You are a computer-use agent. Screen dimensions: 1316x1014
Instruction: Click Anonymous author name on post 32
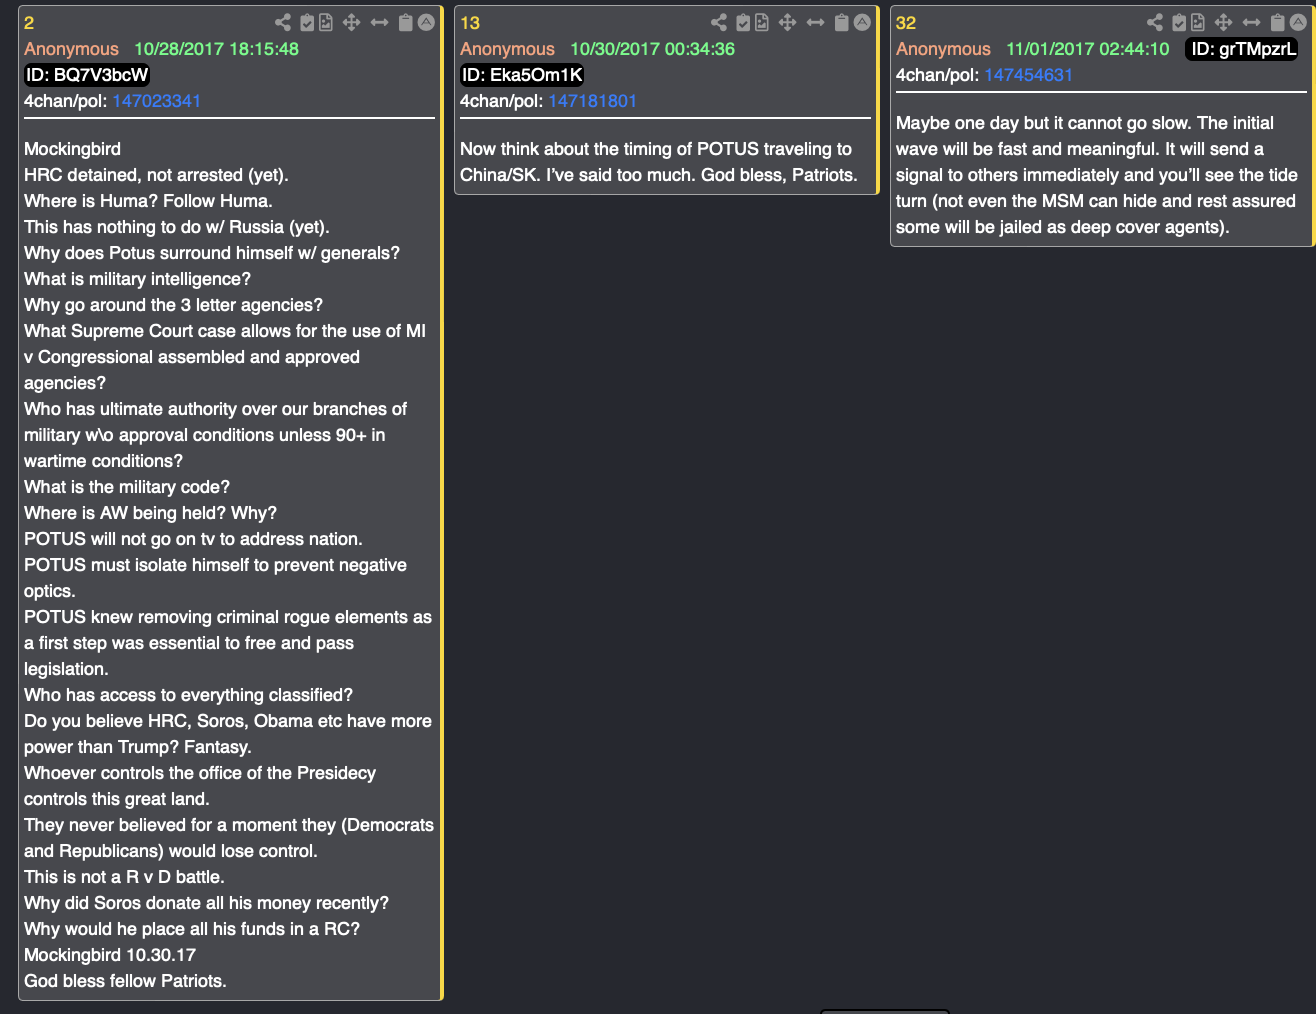943,49
